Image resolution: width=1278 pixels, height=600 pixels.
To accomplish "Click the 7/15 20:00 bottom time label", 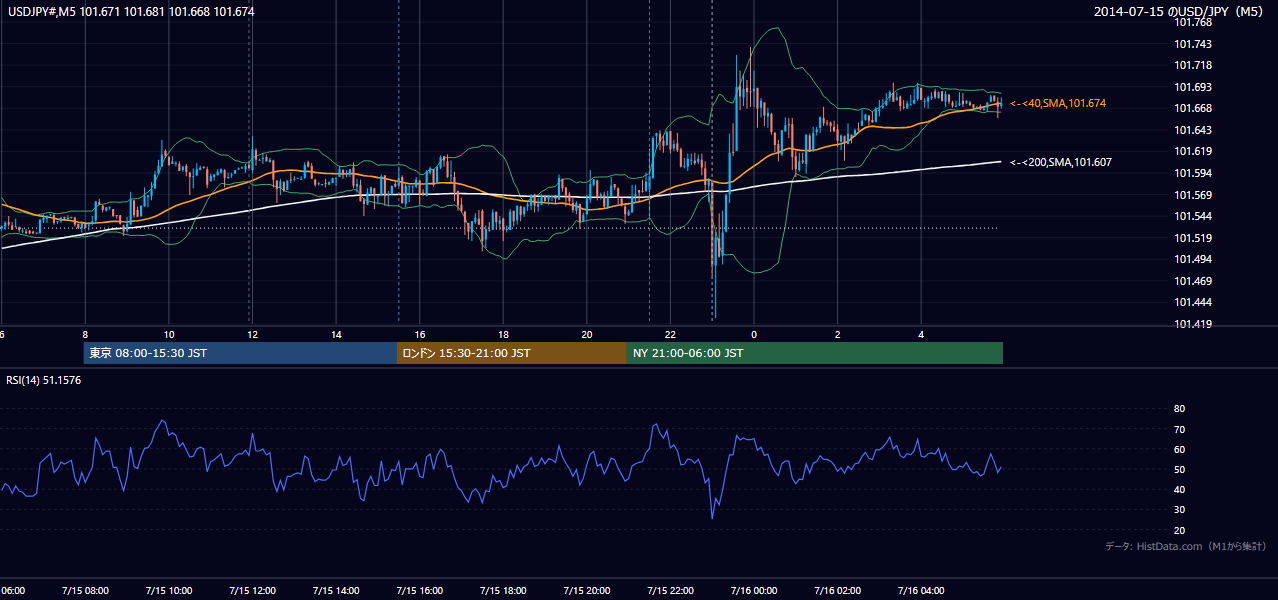I will (586, 591).
